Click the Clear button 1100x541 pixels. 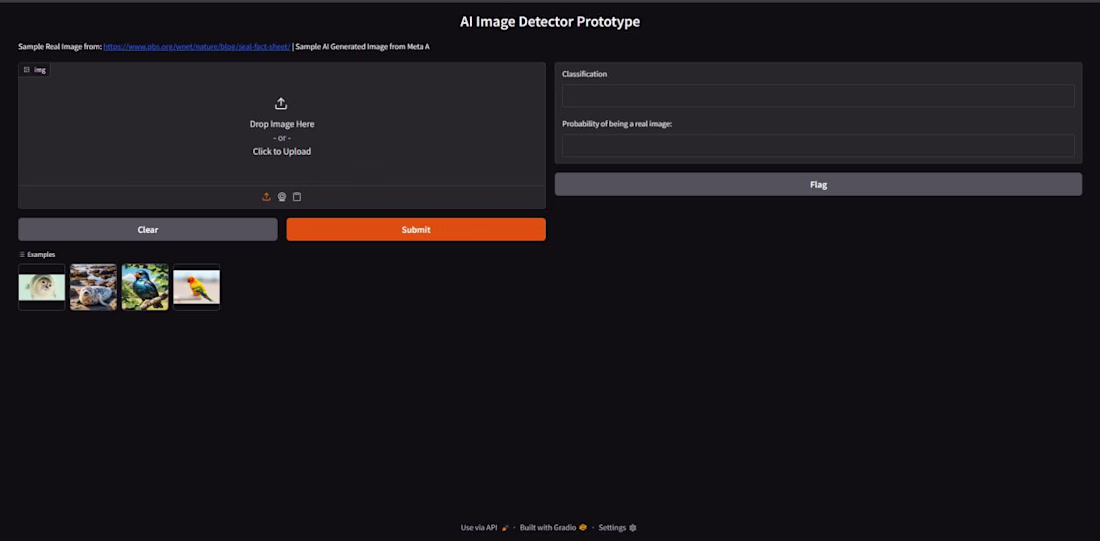(148, 229)
